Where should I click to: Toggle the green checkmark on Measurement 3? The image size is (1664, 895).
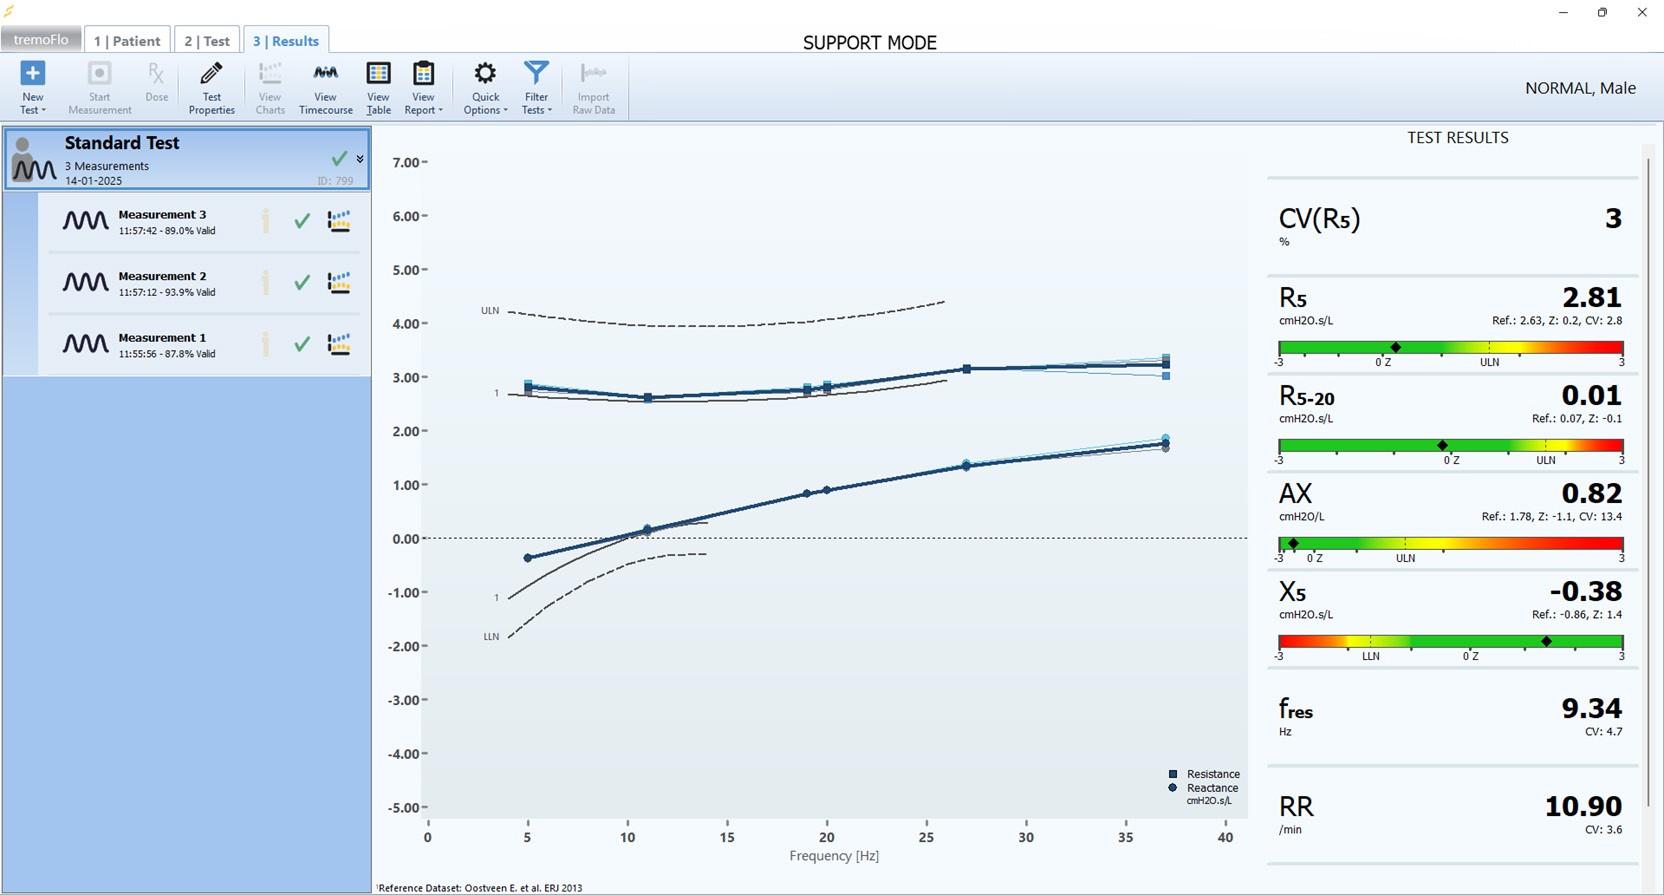pyautogui.click(x=302, y=221)
